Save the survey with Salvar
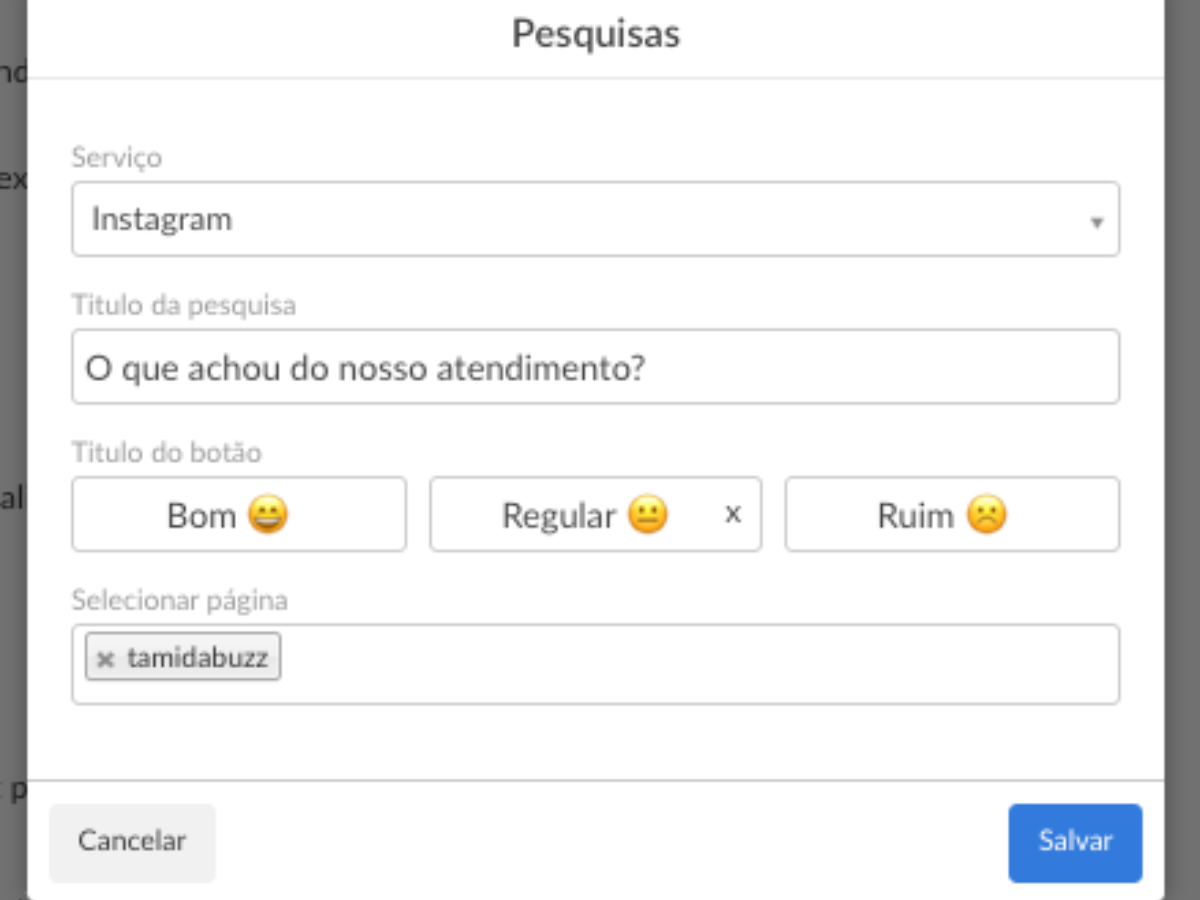This screenshot has height=900, width=1200. [x=1075, y=842]
